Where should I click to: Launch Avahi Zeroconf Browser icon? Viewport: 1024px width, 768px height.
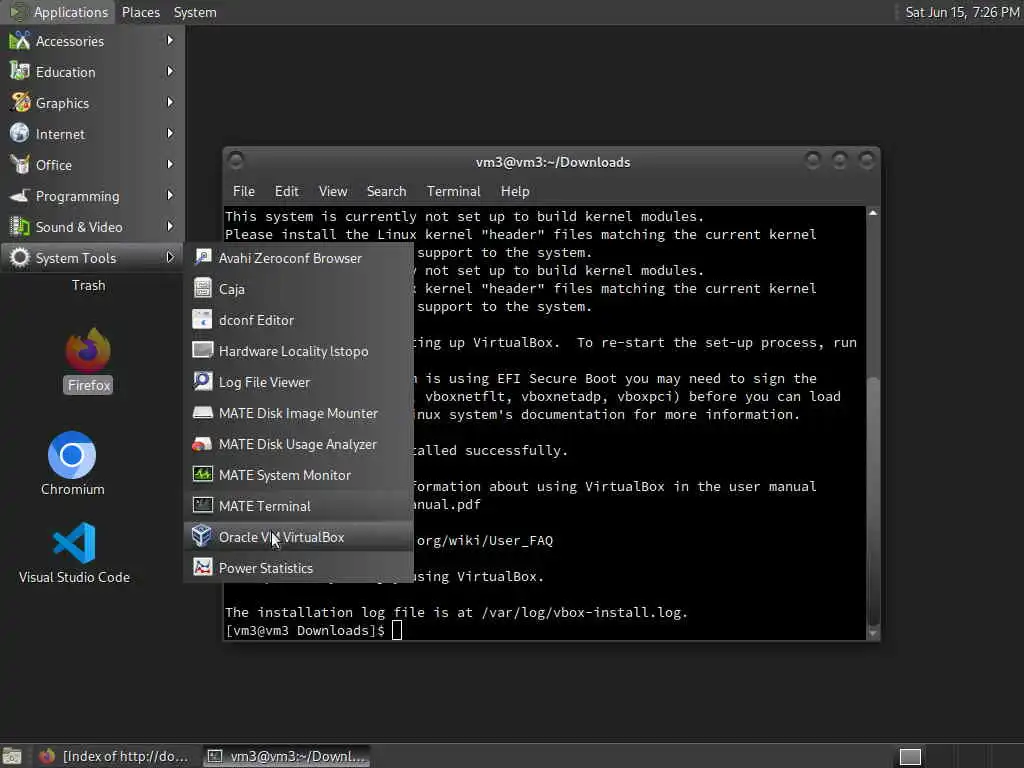tap(202, 257)
